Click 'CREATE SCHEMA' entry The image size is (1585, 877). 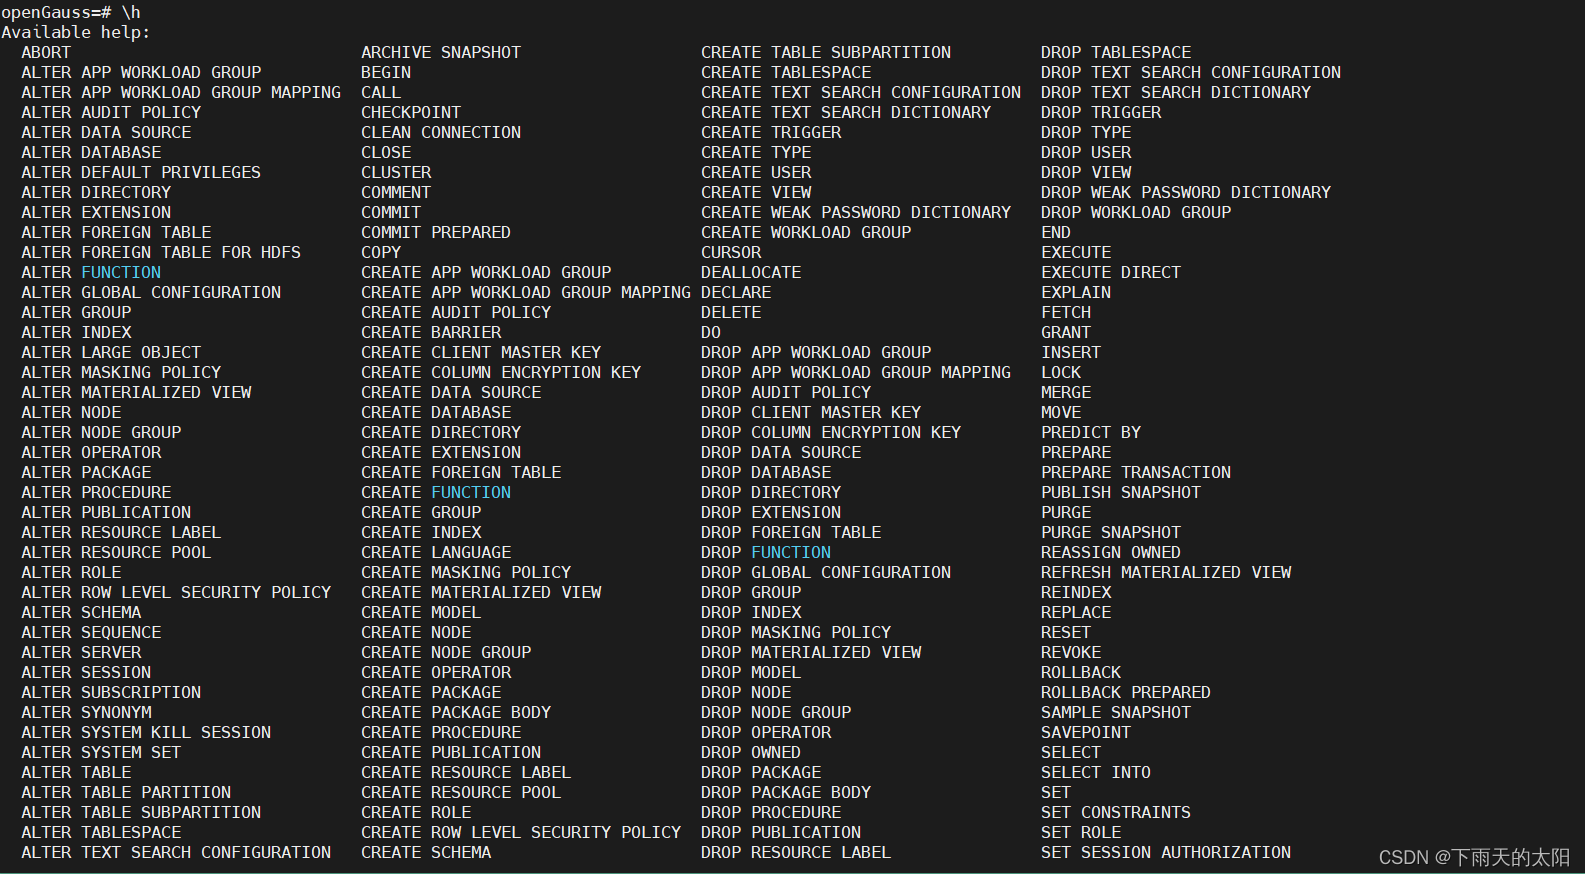tap(426, 852)
